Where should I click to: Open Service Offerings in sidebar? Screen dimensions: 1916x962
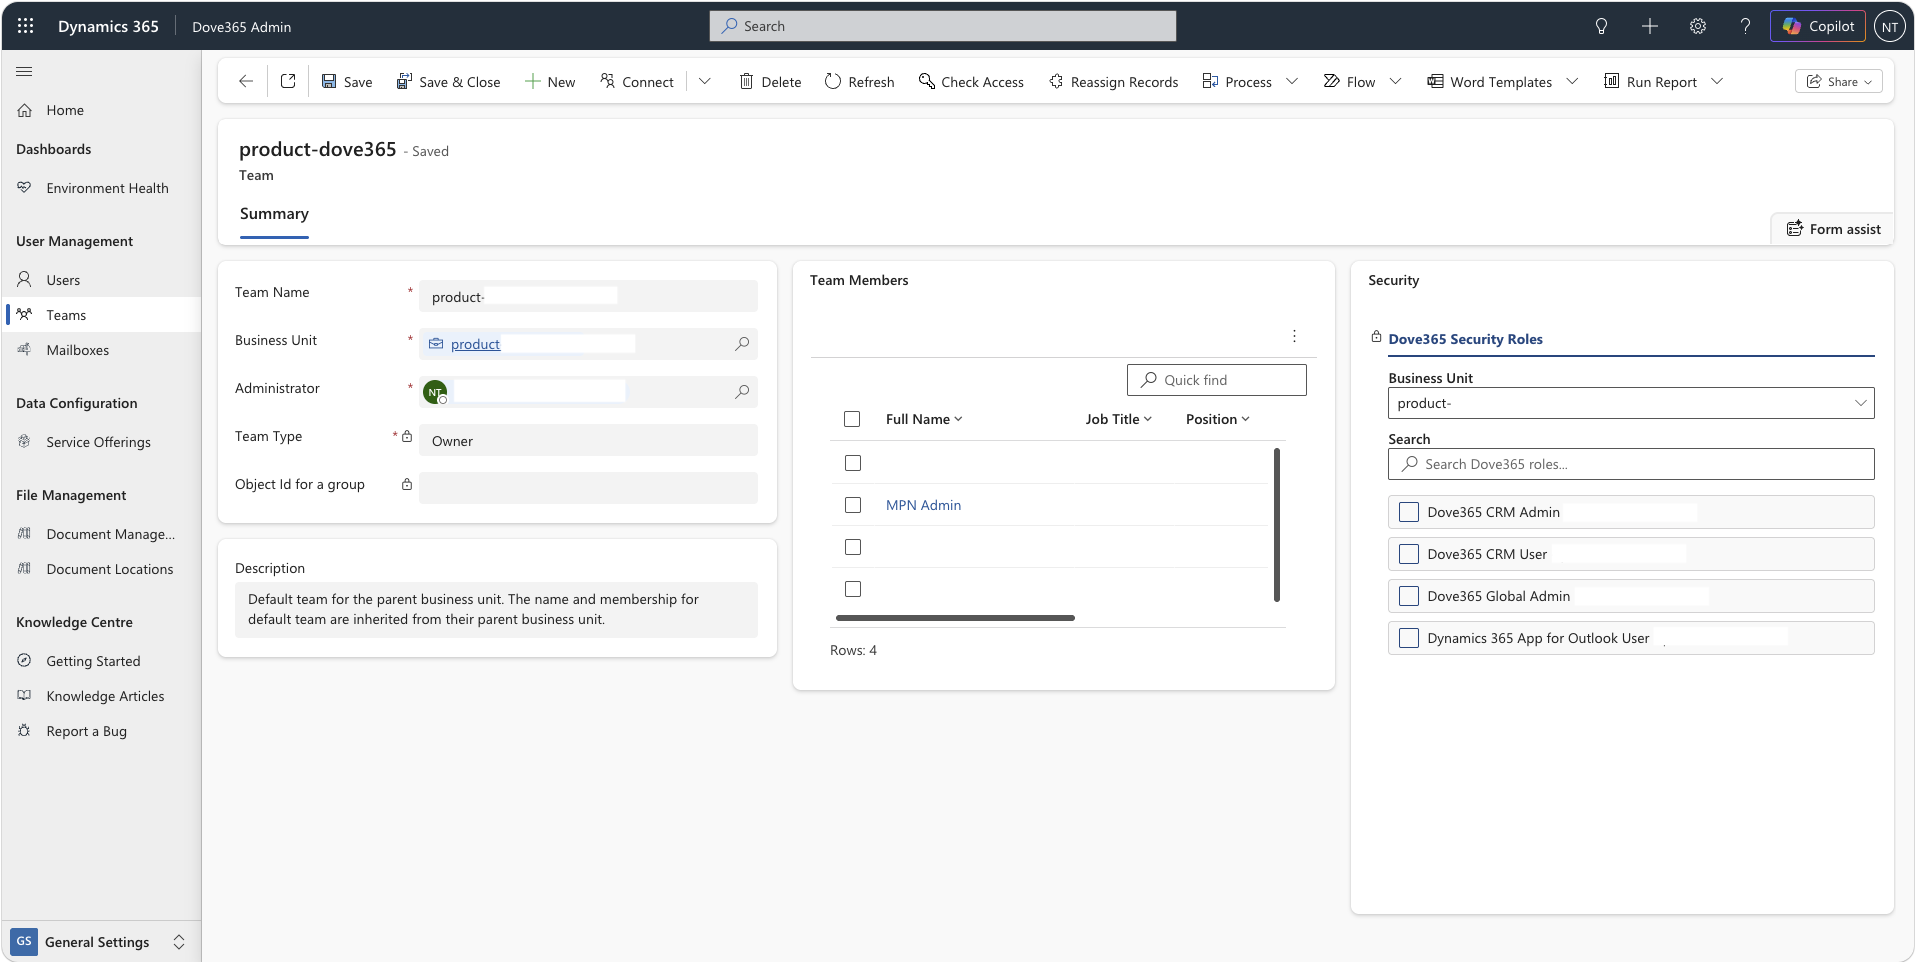101,442
